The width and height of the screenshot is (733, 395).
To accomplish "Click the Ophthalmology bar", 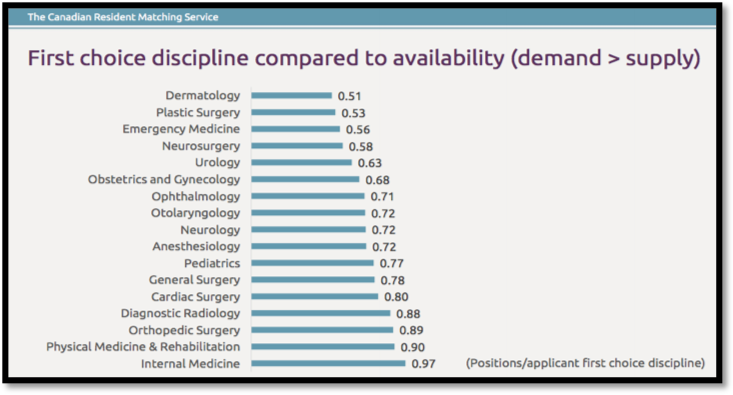I will coord(308,196).
